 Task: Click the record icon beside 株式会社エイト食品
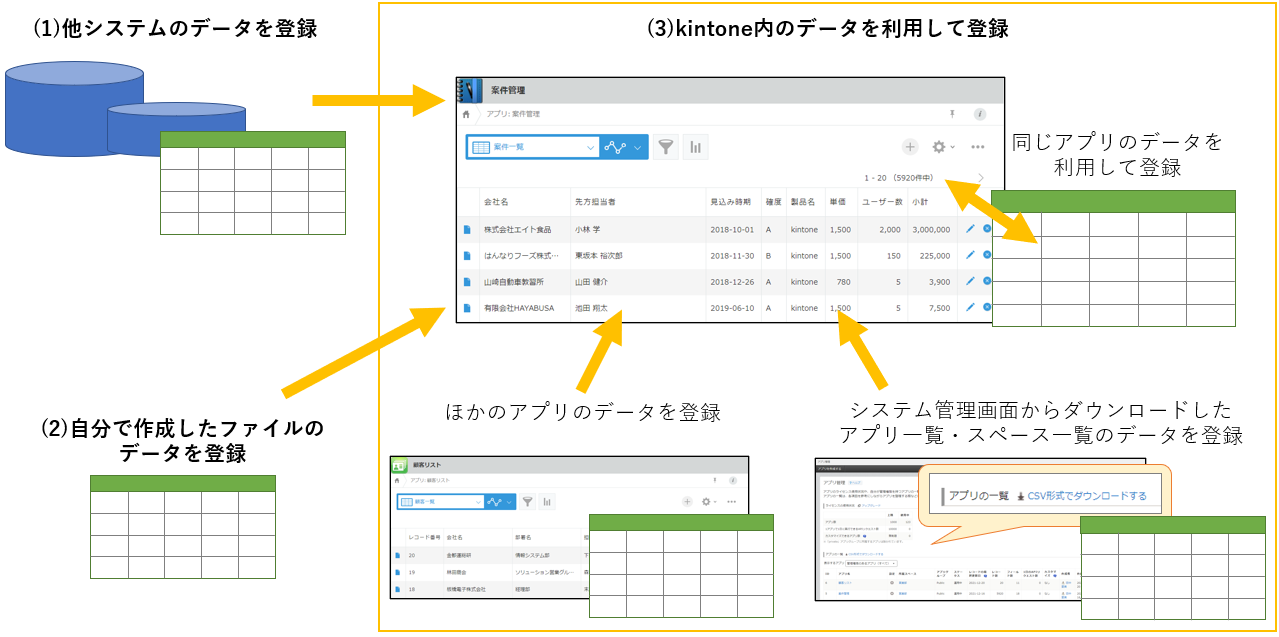click(x=467, y=228)
